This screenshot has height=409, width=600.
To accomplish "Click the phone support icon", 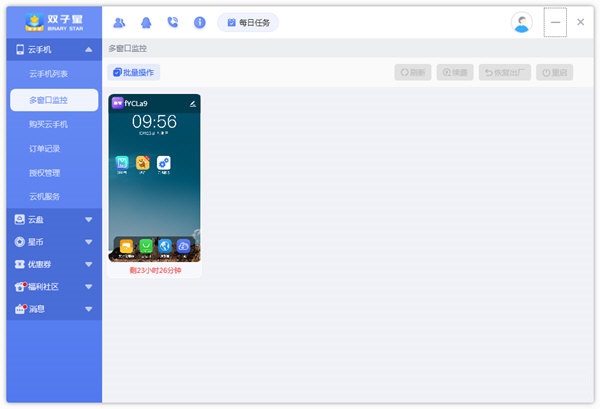I will point(173,22).
